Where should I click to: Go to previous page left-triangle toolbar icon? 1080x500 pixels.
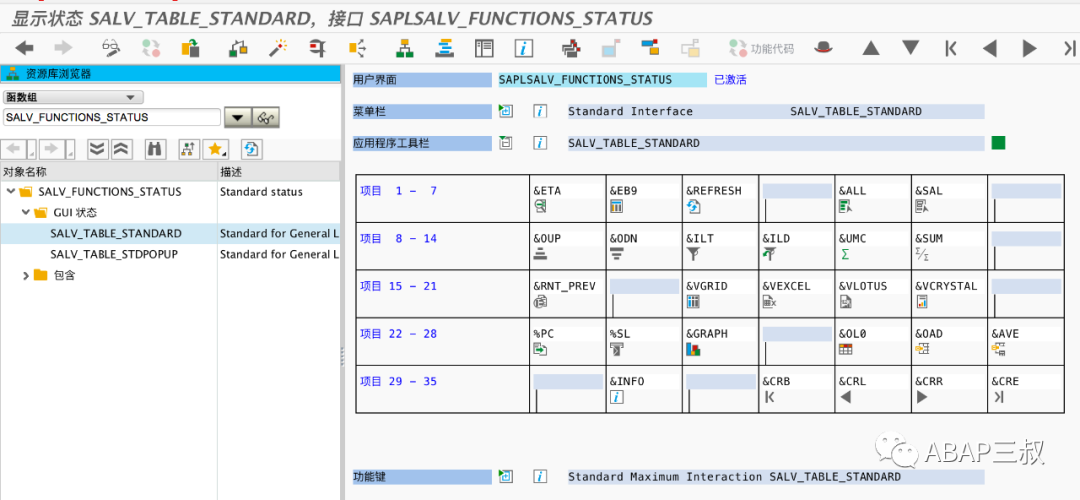[990, 48]
